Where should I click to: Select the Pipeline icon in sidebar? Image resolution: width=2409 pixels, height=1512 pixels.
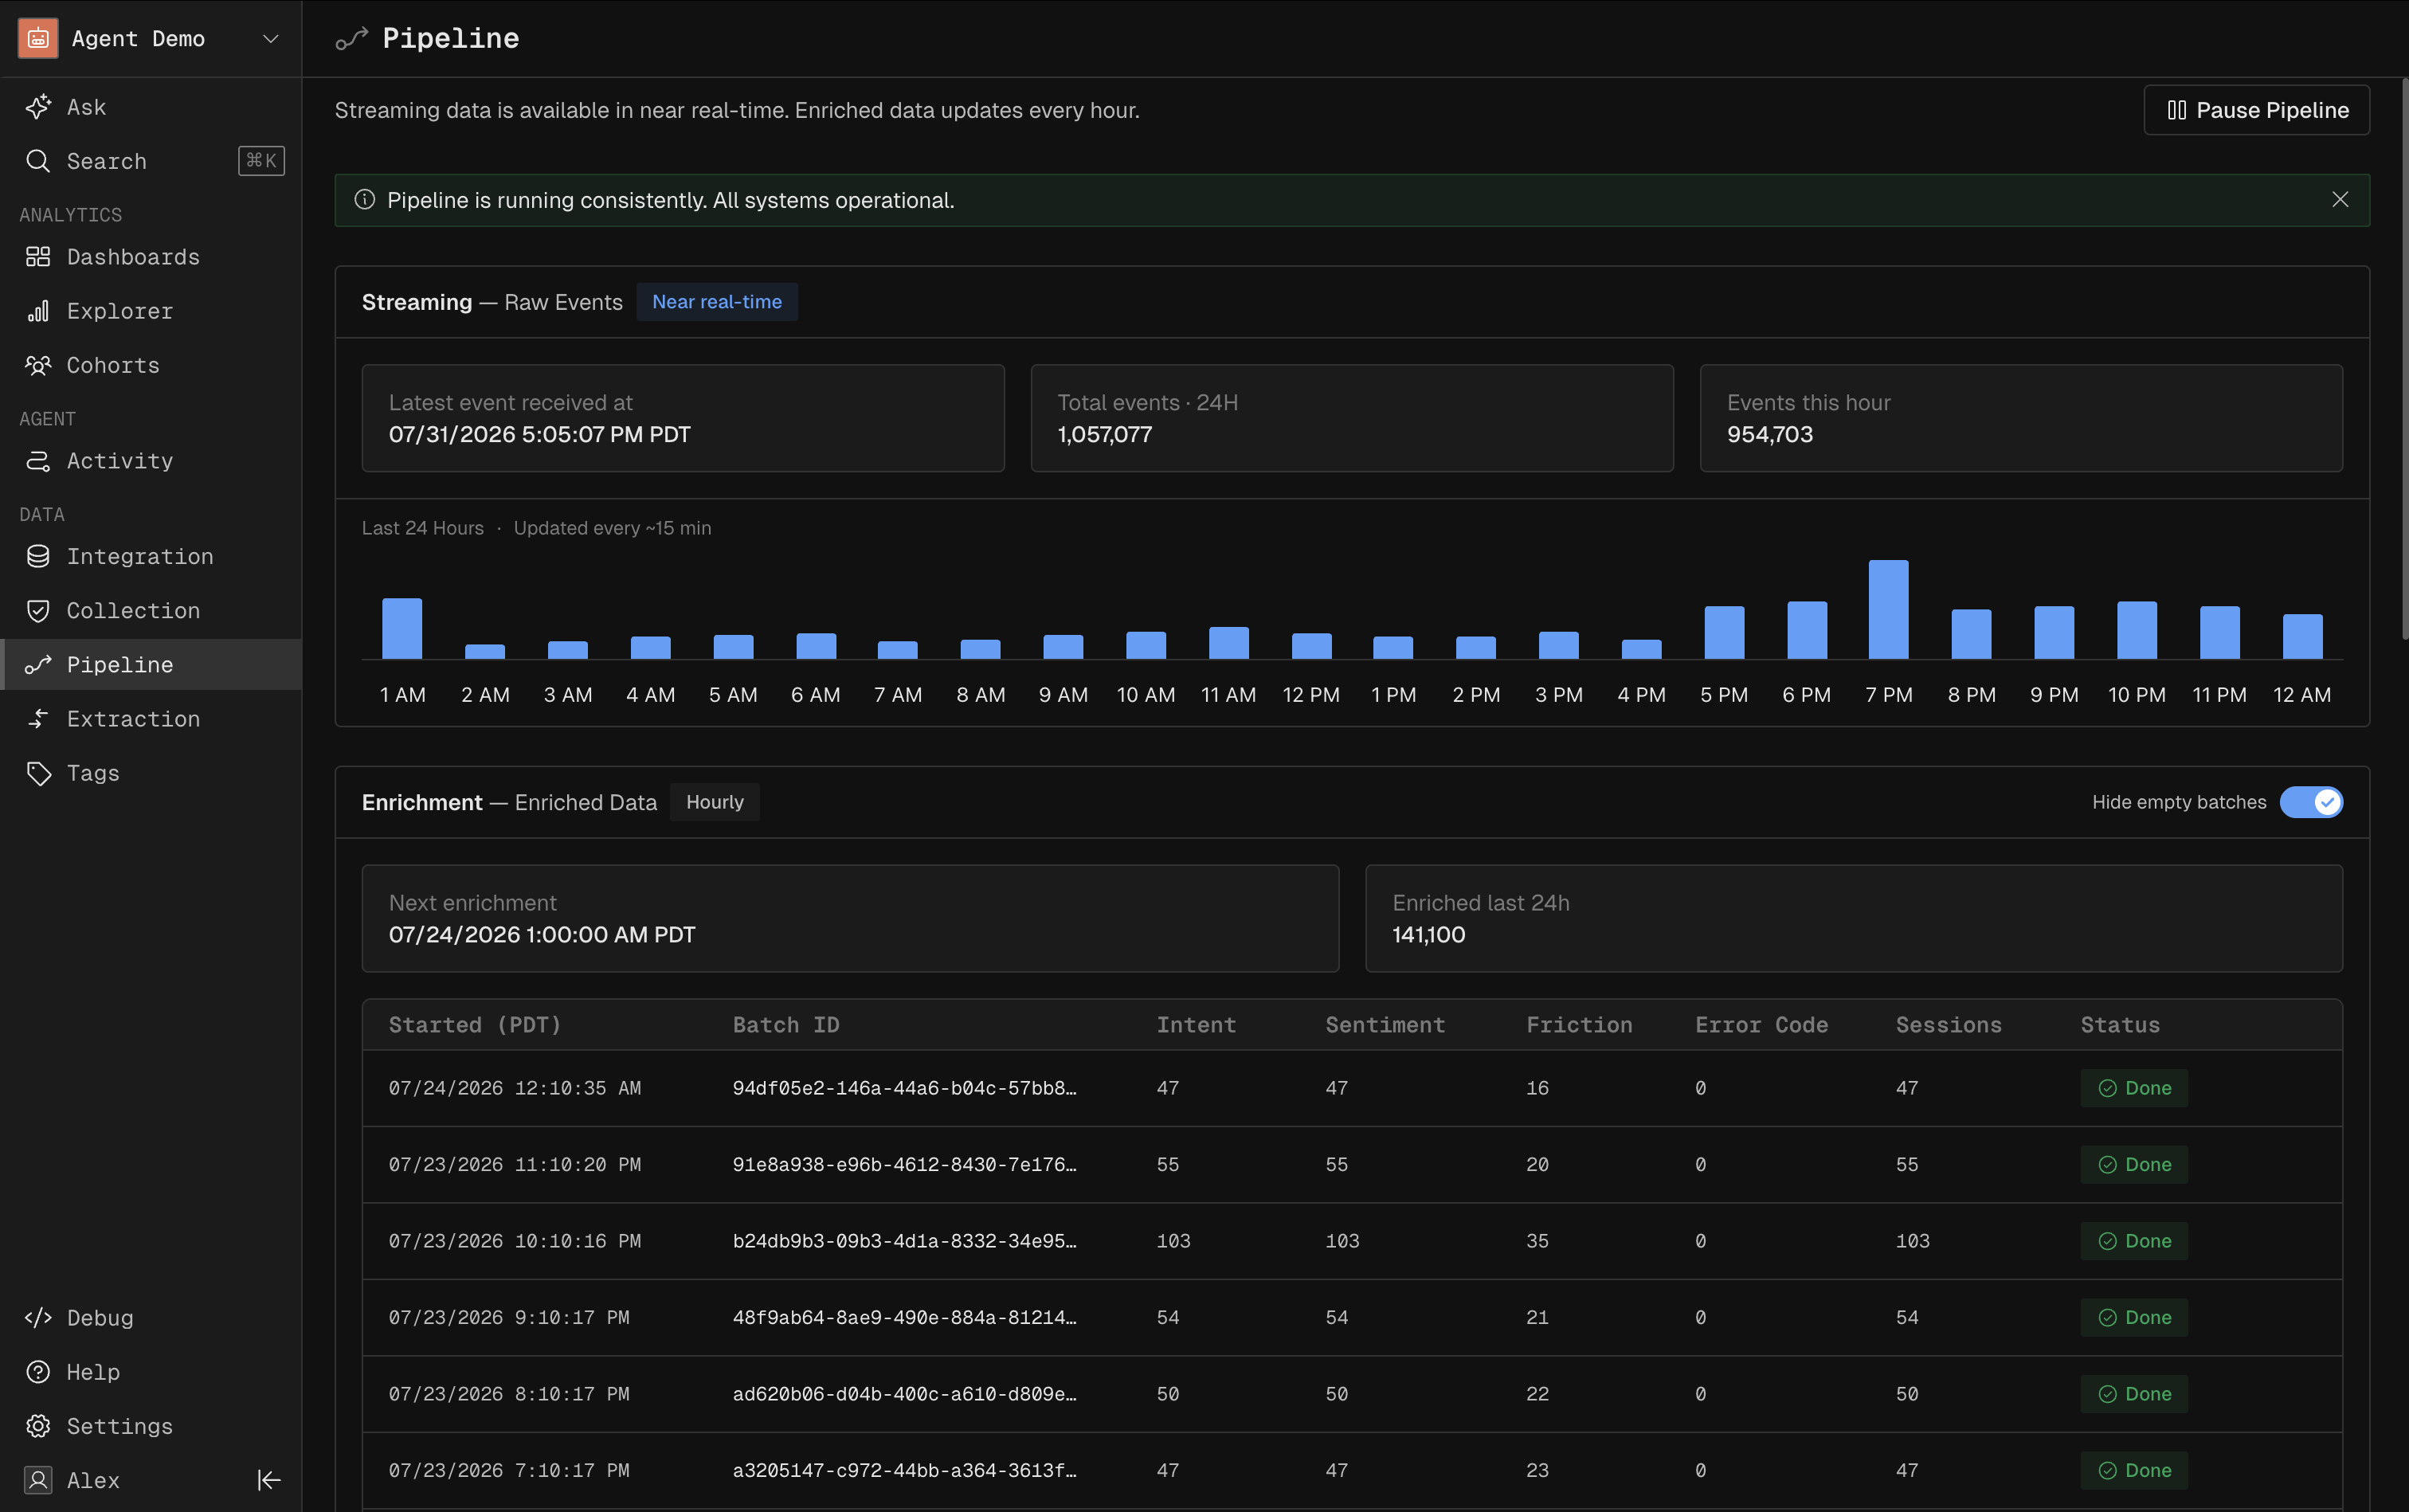[38, 665]
